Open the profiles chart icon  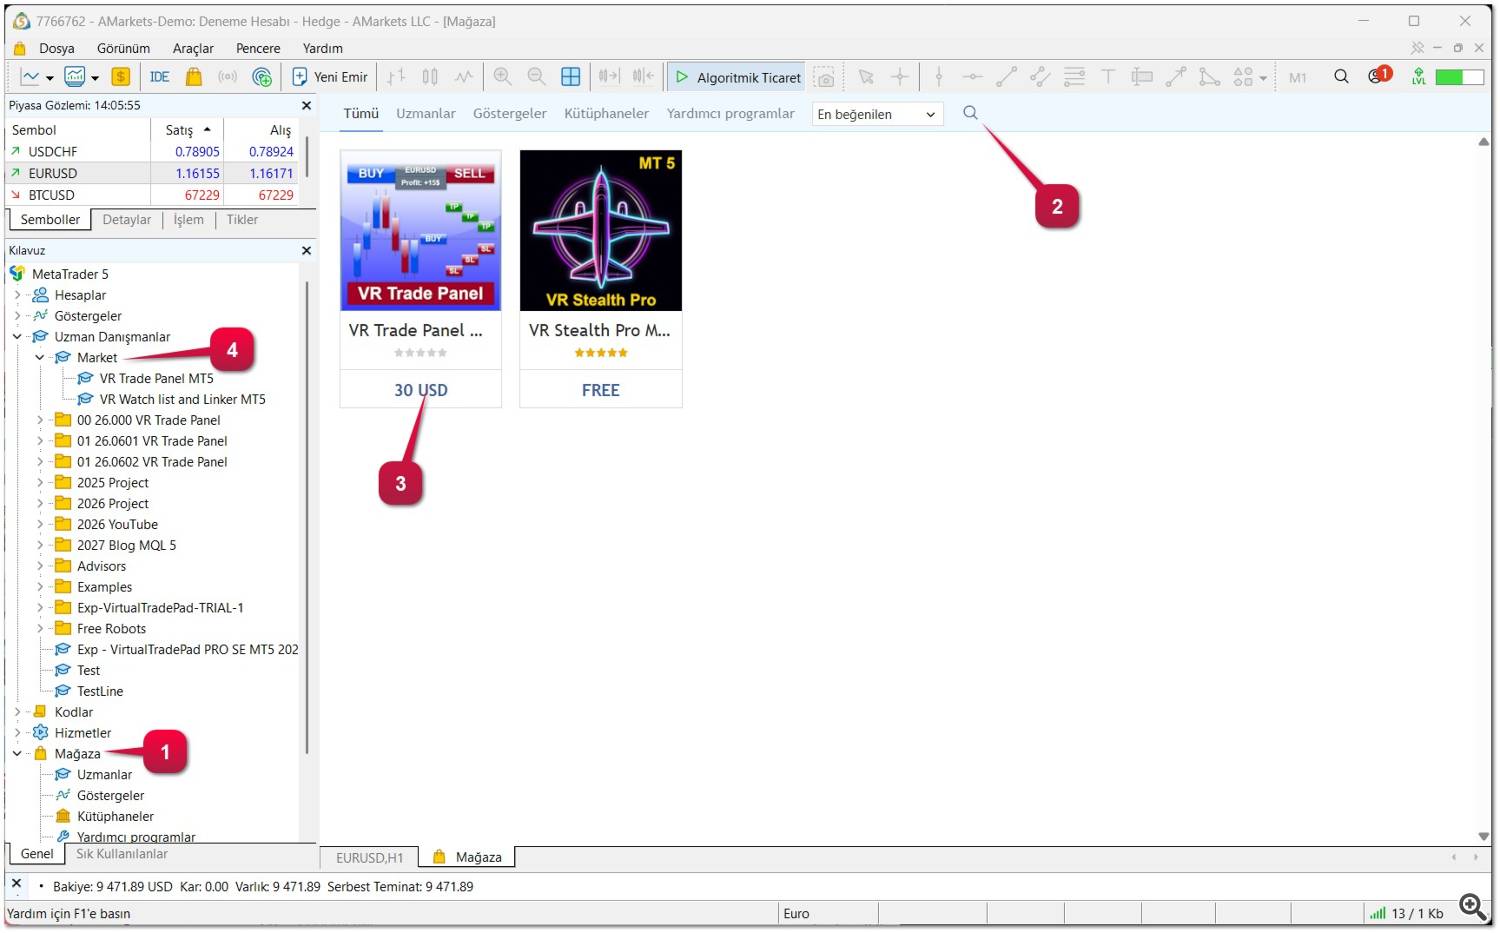point(75,77)
